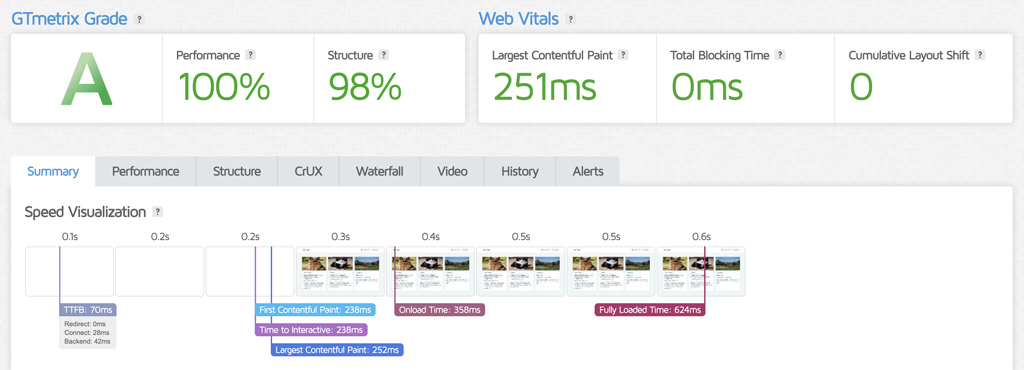Select the filmstrip thumbnail under 0.4s
The width and height of the screenshot is (1024, 370).
click(430, 271)
